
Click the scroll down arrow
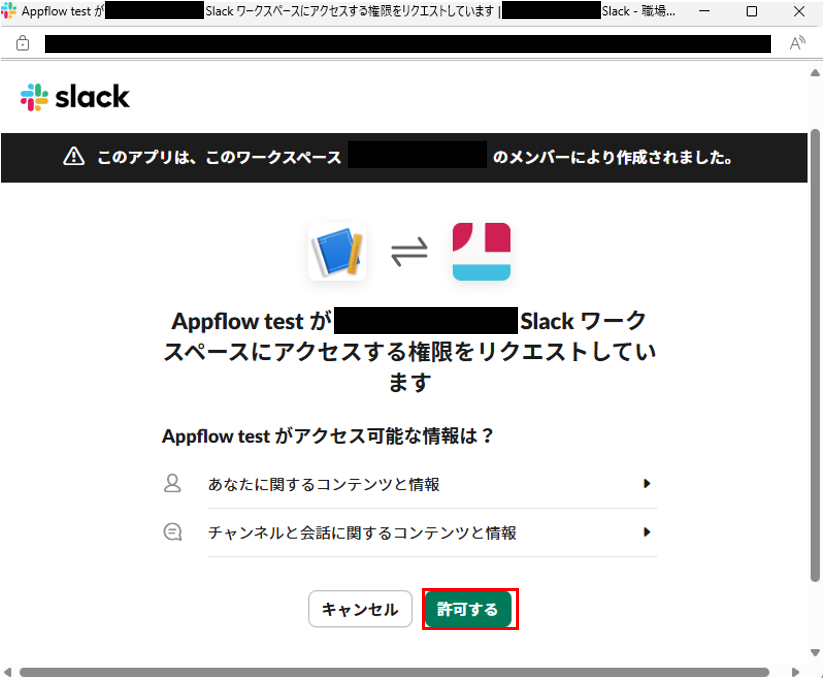click(815, 653)
